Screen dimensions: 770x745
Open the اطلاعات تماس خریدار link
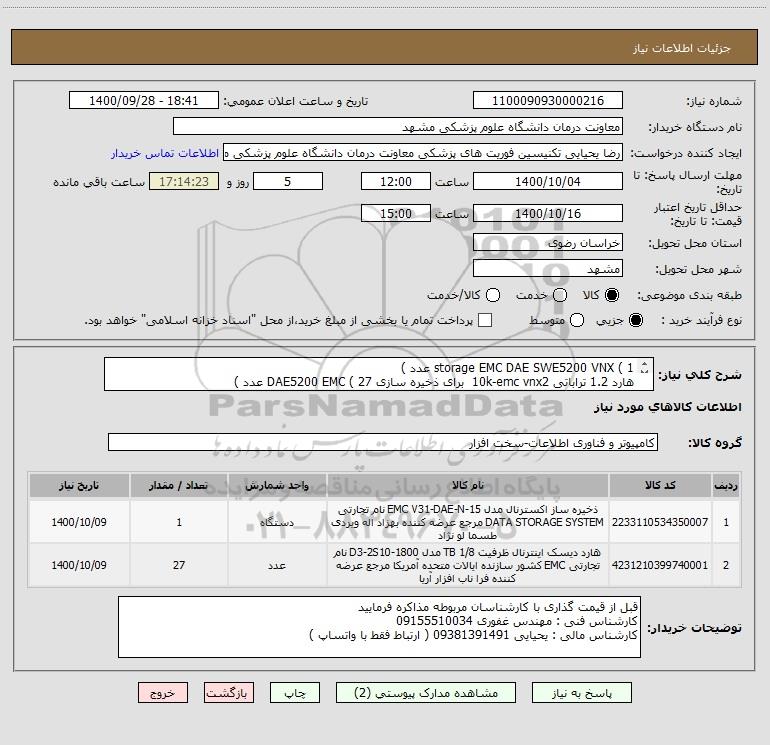165,153
